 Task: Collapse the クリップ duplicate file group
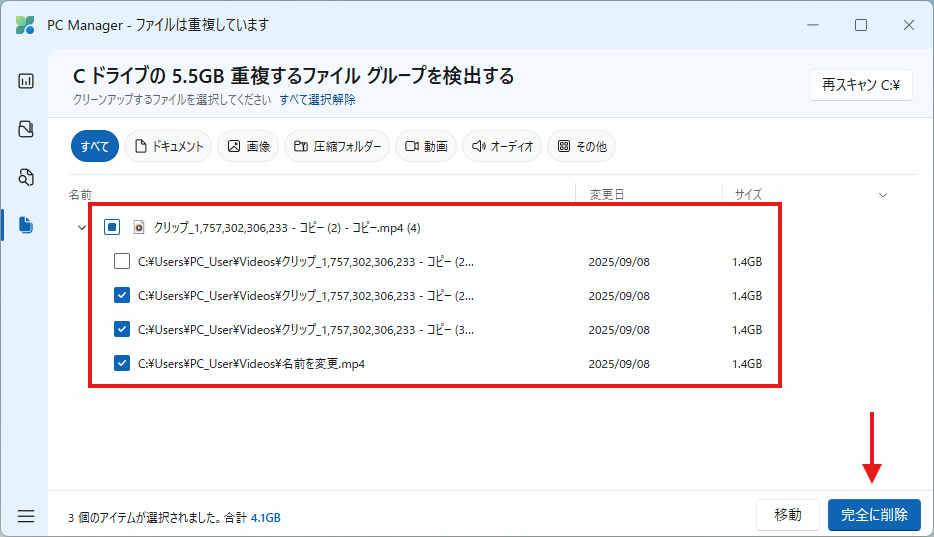81,228
